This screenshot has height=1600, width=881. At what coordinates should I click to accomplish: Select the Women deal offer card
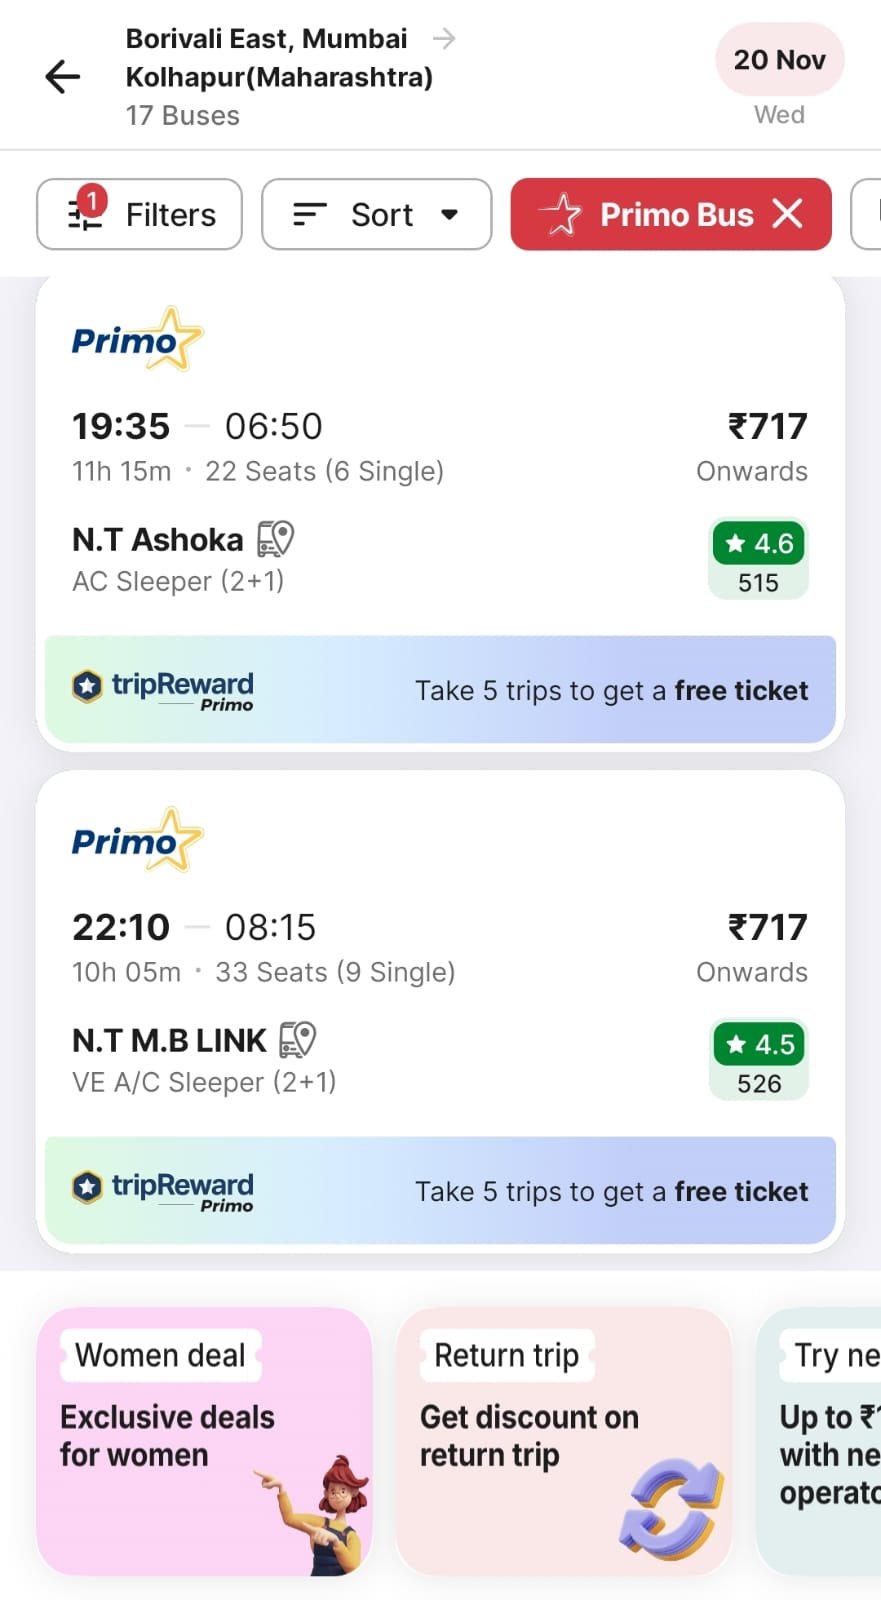pyautogui.click(x=204, y=1441)
